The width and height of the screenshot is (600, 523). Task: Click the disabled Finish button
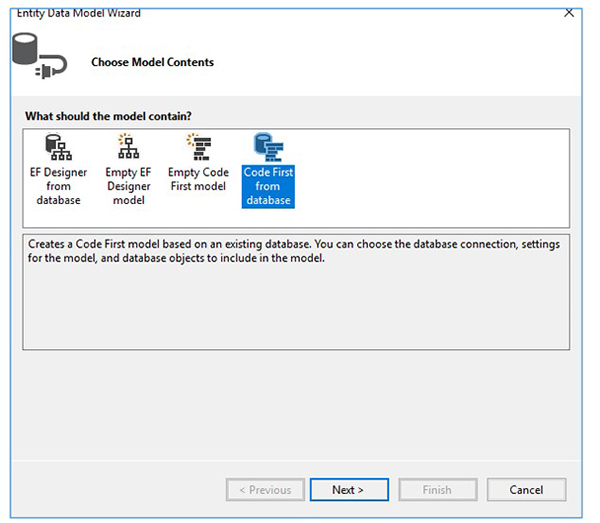point(437,490)
